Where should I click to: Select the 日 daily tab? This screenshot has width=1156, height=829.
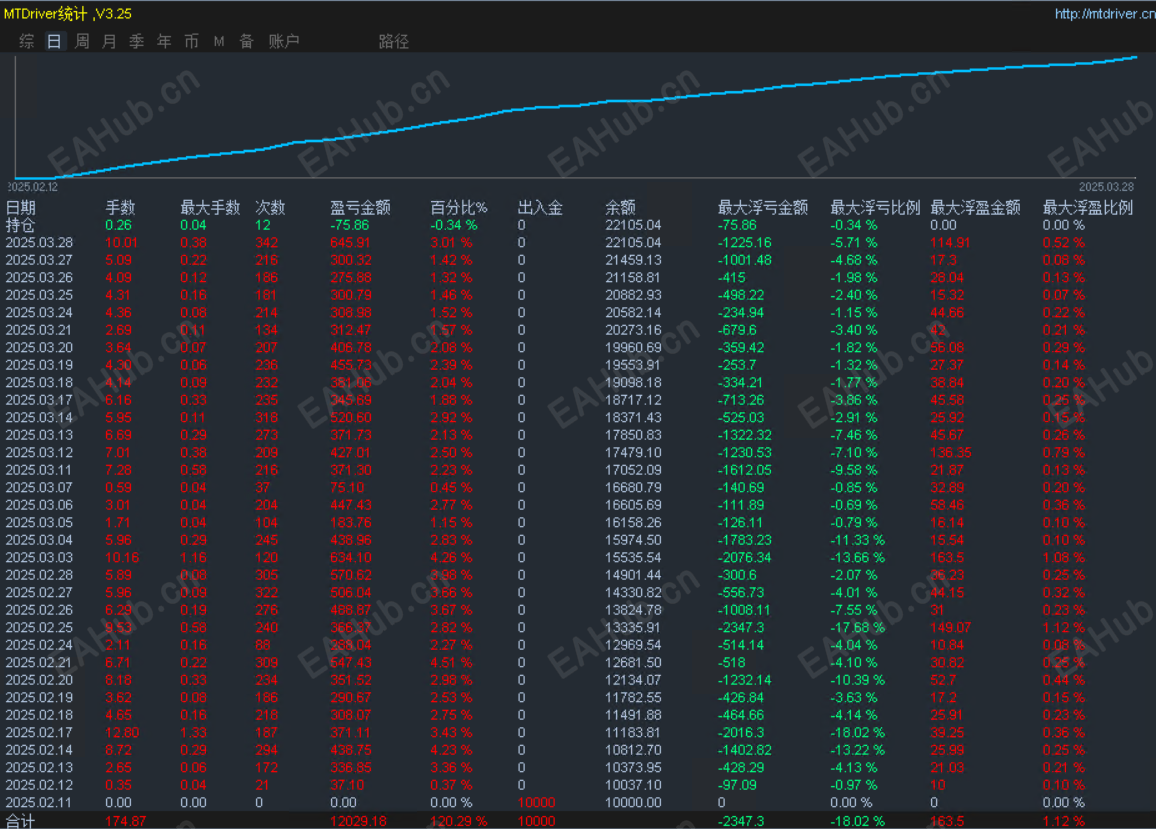pos(54,41)
